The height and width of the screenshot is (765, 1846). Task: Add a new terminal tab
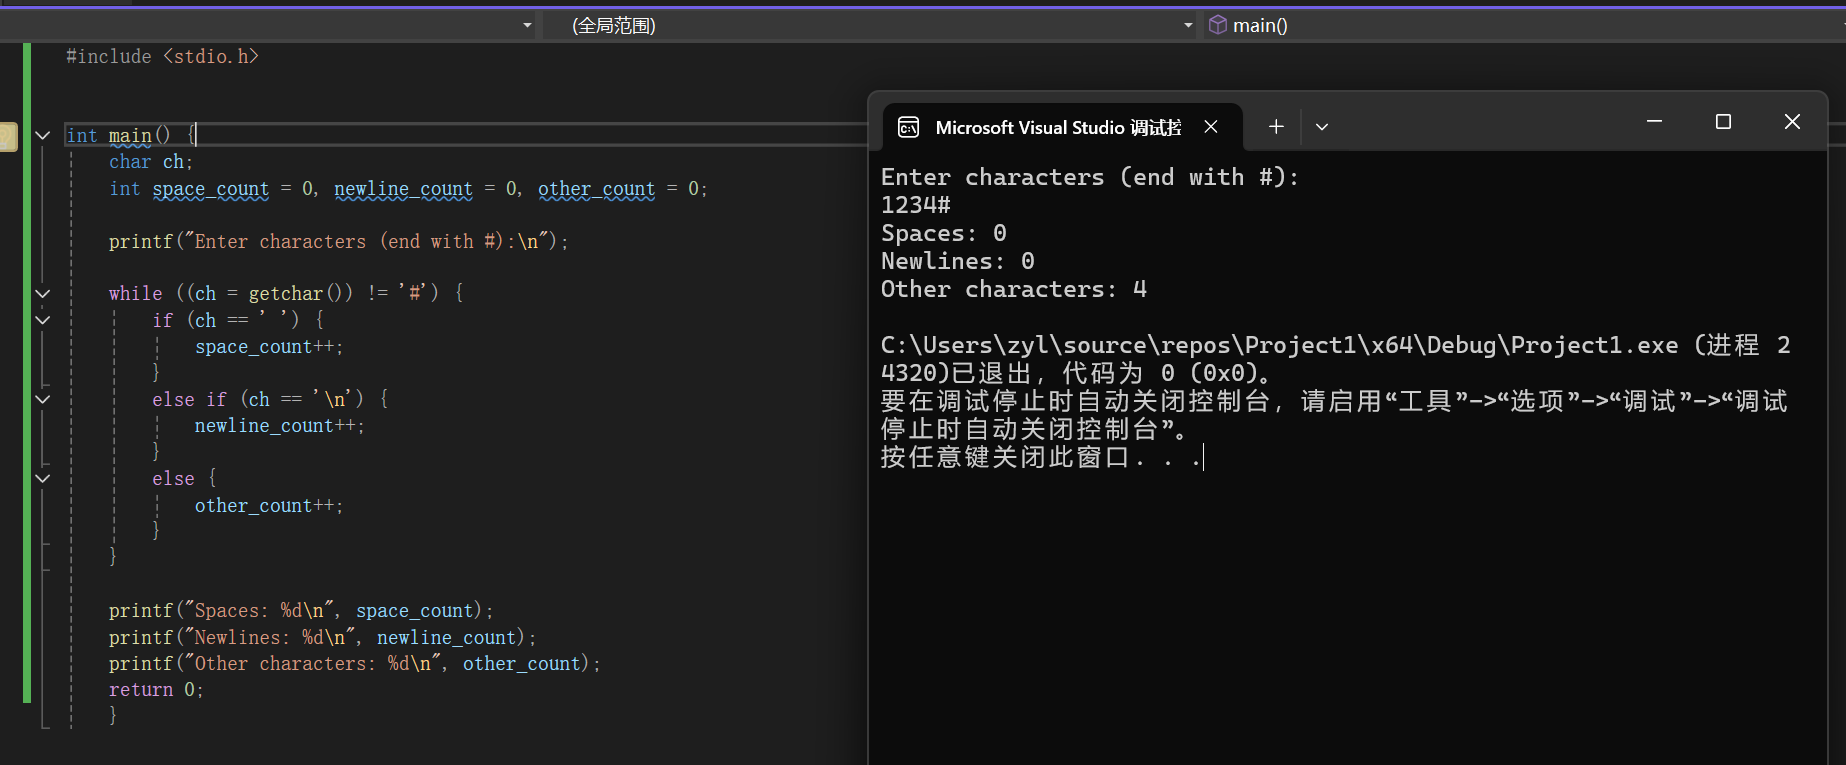pyautogui.click(x=1276, y=126)
